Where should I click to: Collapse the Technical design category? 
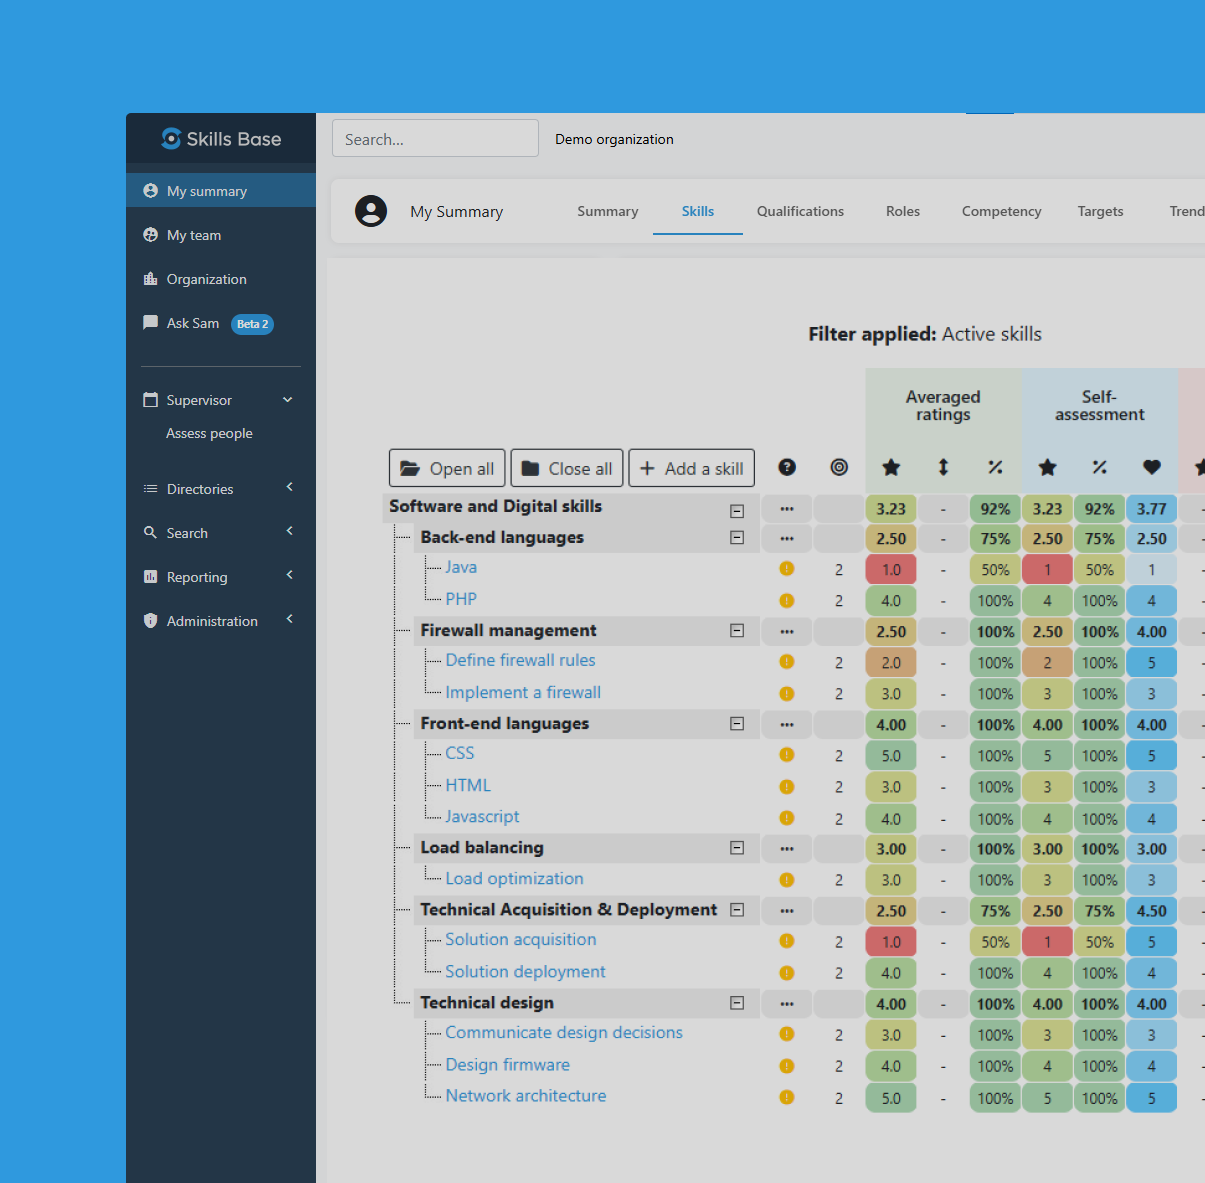(x=737, y=1003)
